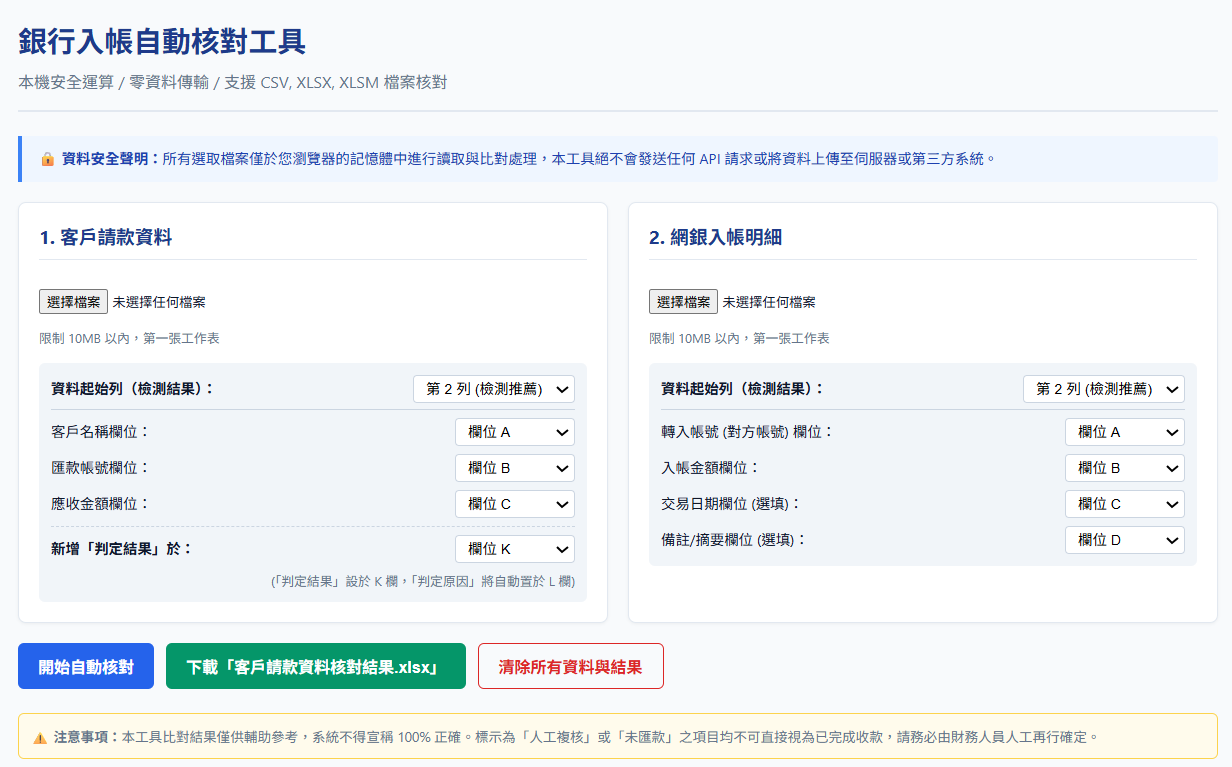Image resolution: width=1232 pixels, height=767 pixels.
Task: Click the 資料安全聲明 label
Action: (x=110, y=159)
